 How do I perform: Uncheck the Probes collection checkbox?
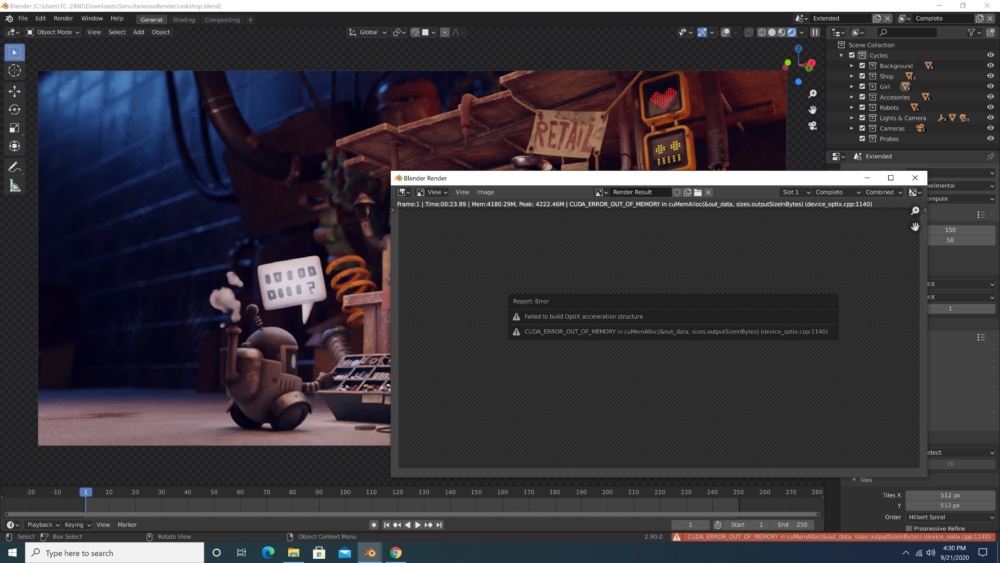point(862,138)
